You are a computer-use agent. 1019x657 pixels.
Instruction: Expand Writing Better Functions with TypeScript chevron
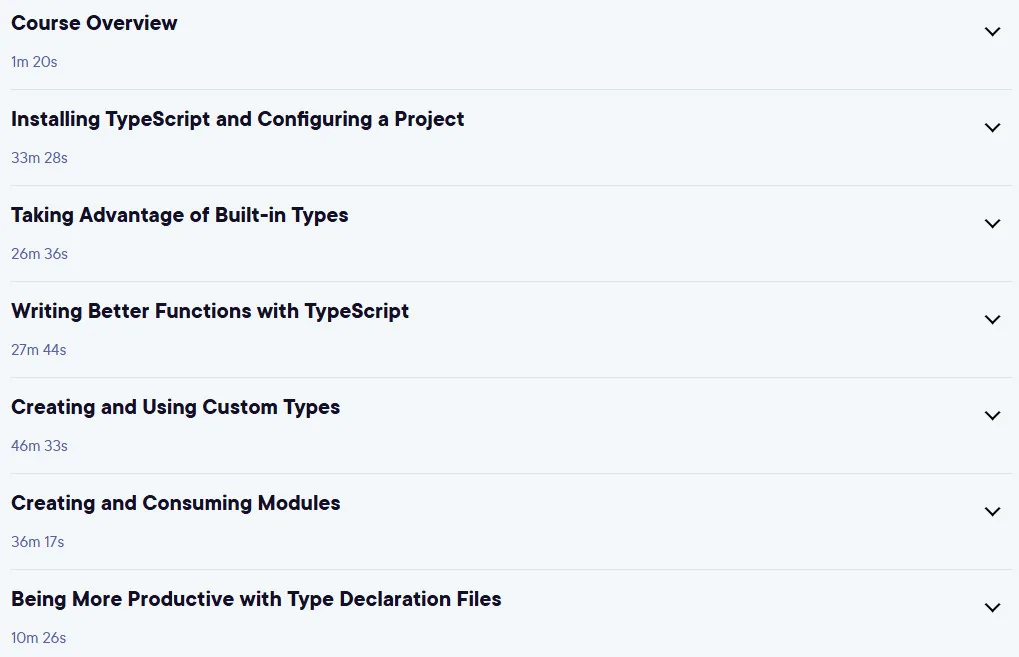pyautogui.click(x=992, y=320)
